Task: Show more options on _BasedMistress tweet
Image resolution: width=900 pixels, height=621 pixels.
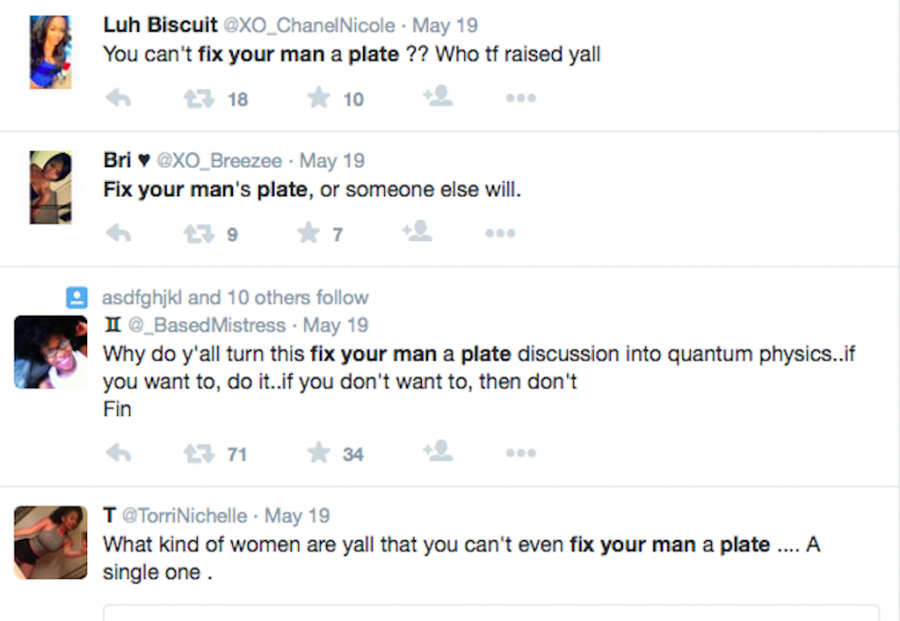Action: [x=520, y=453]
